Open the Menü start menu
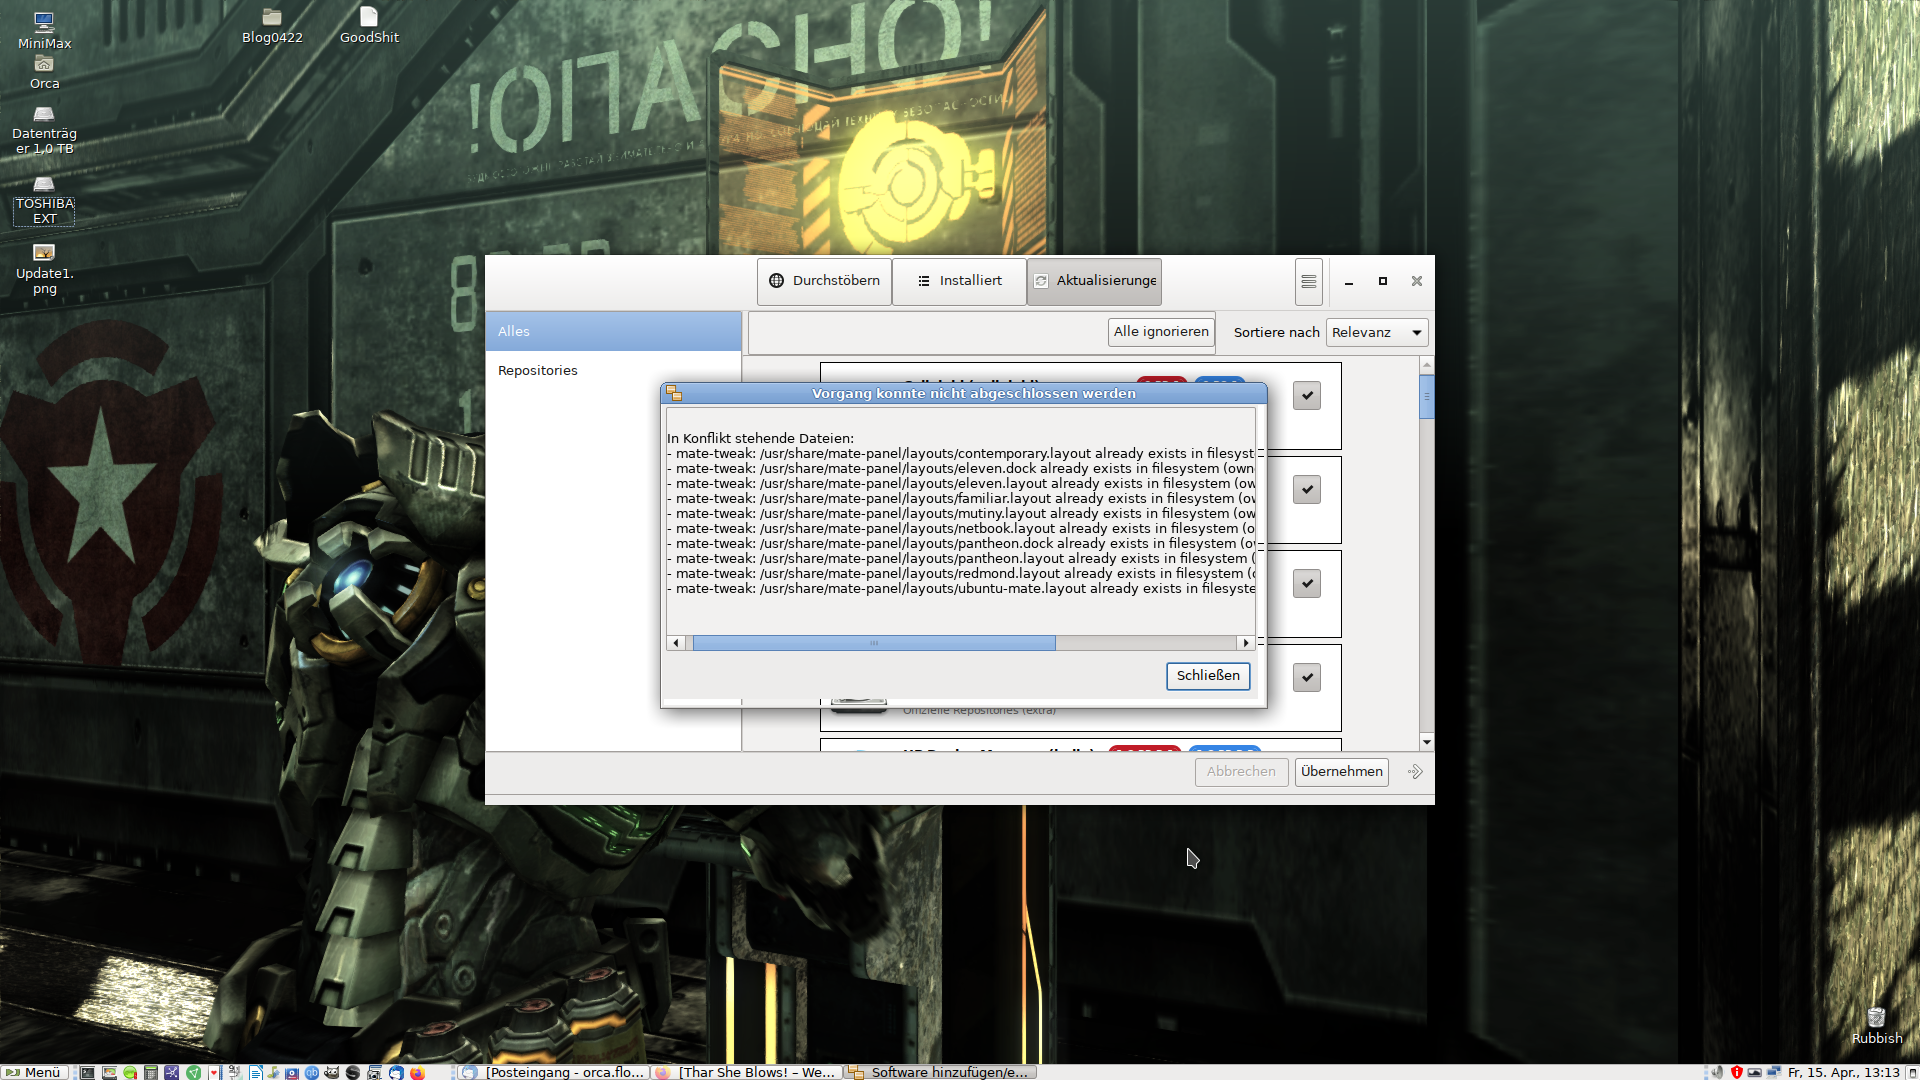Viewport: 1920px width, 1080px height. tap(34, 1072)
